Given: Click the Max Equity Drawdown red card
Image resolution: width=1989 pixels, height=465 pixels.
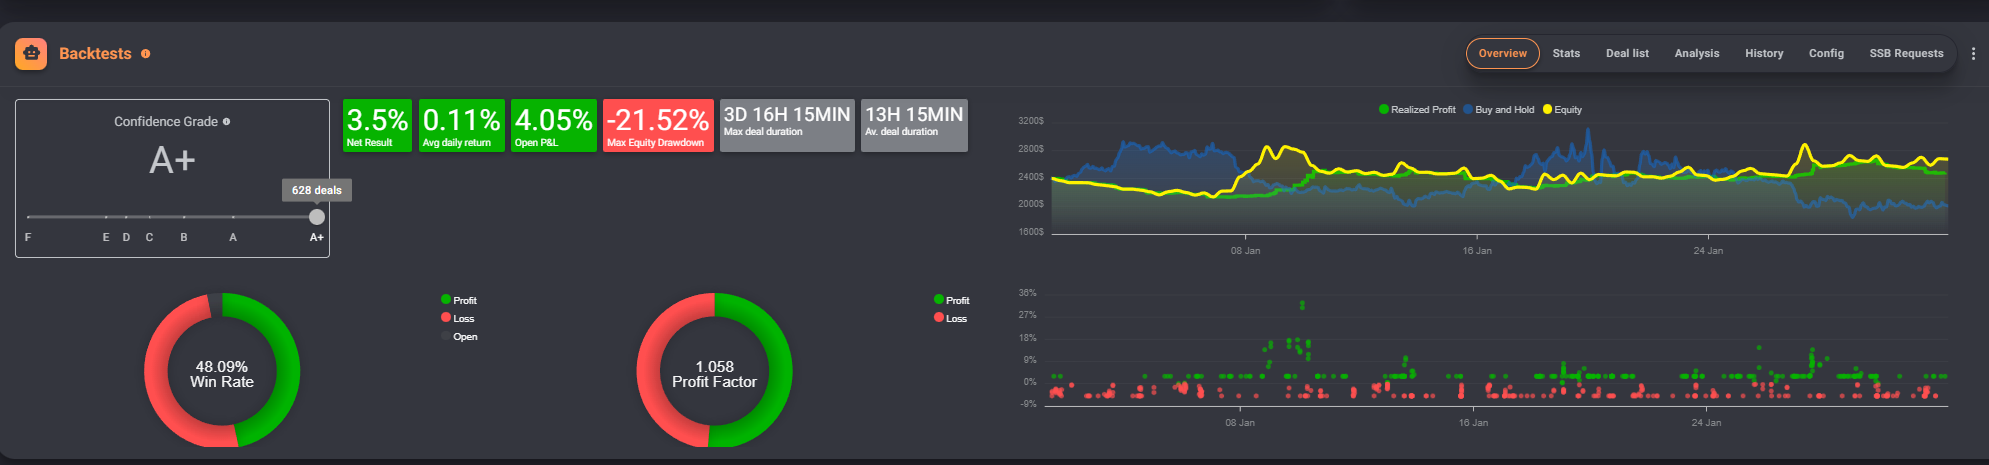Looking at the screenshot, I should click(x=658, y=125).
